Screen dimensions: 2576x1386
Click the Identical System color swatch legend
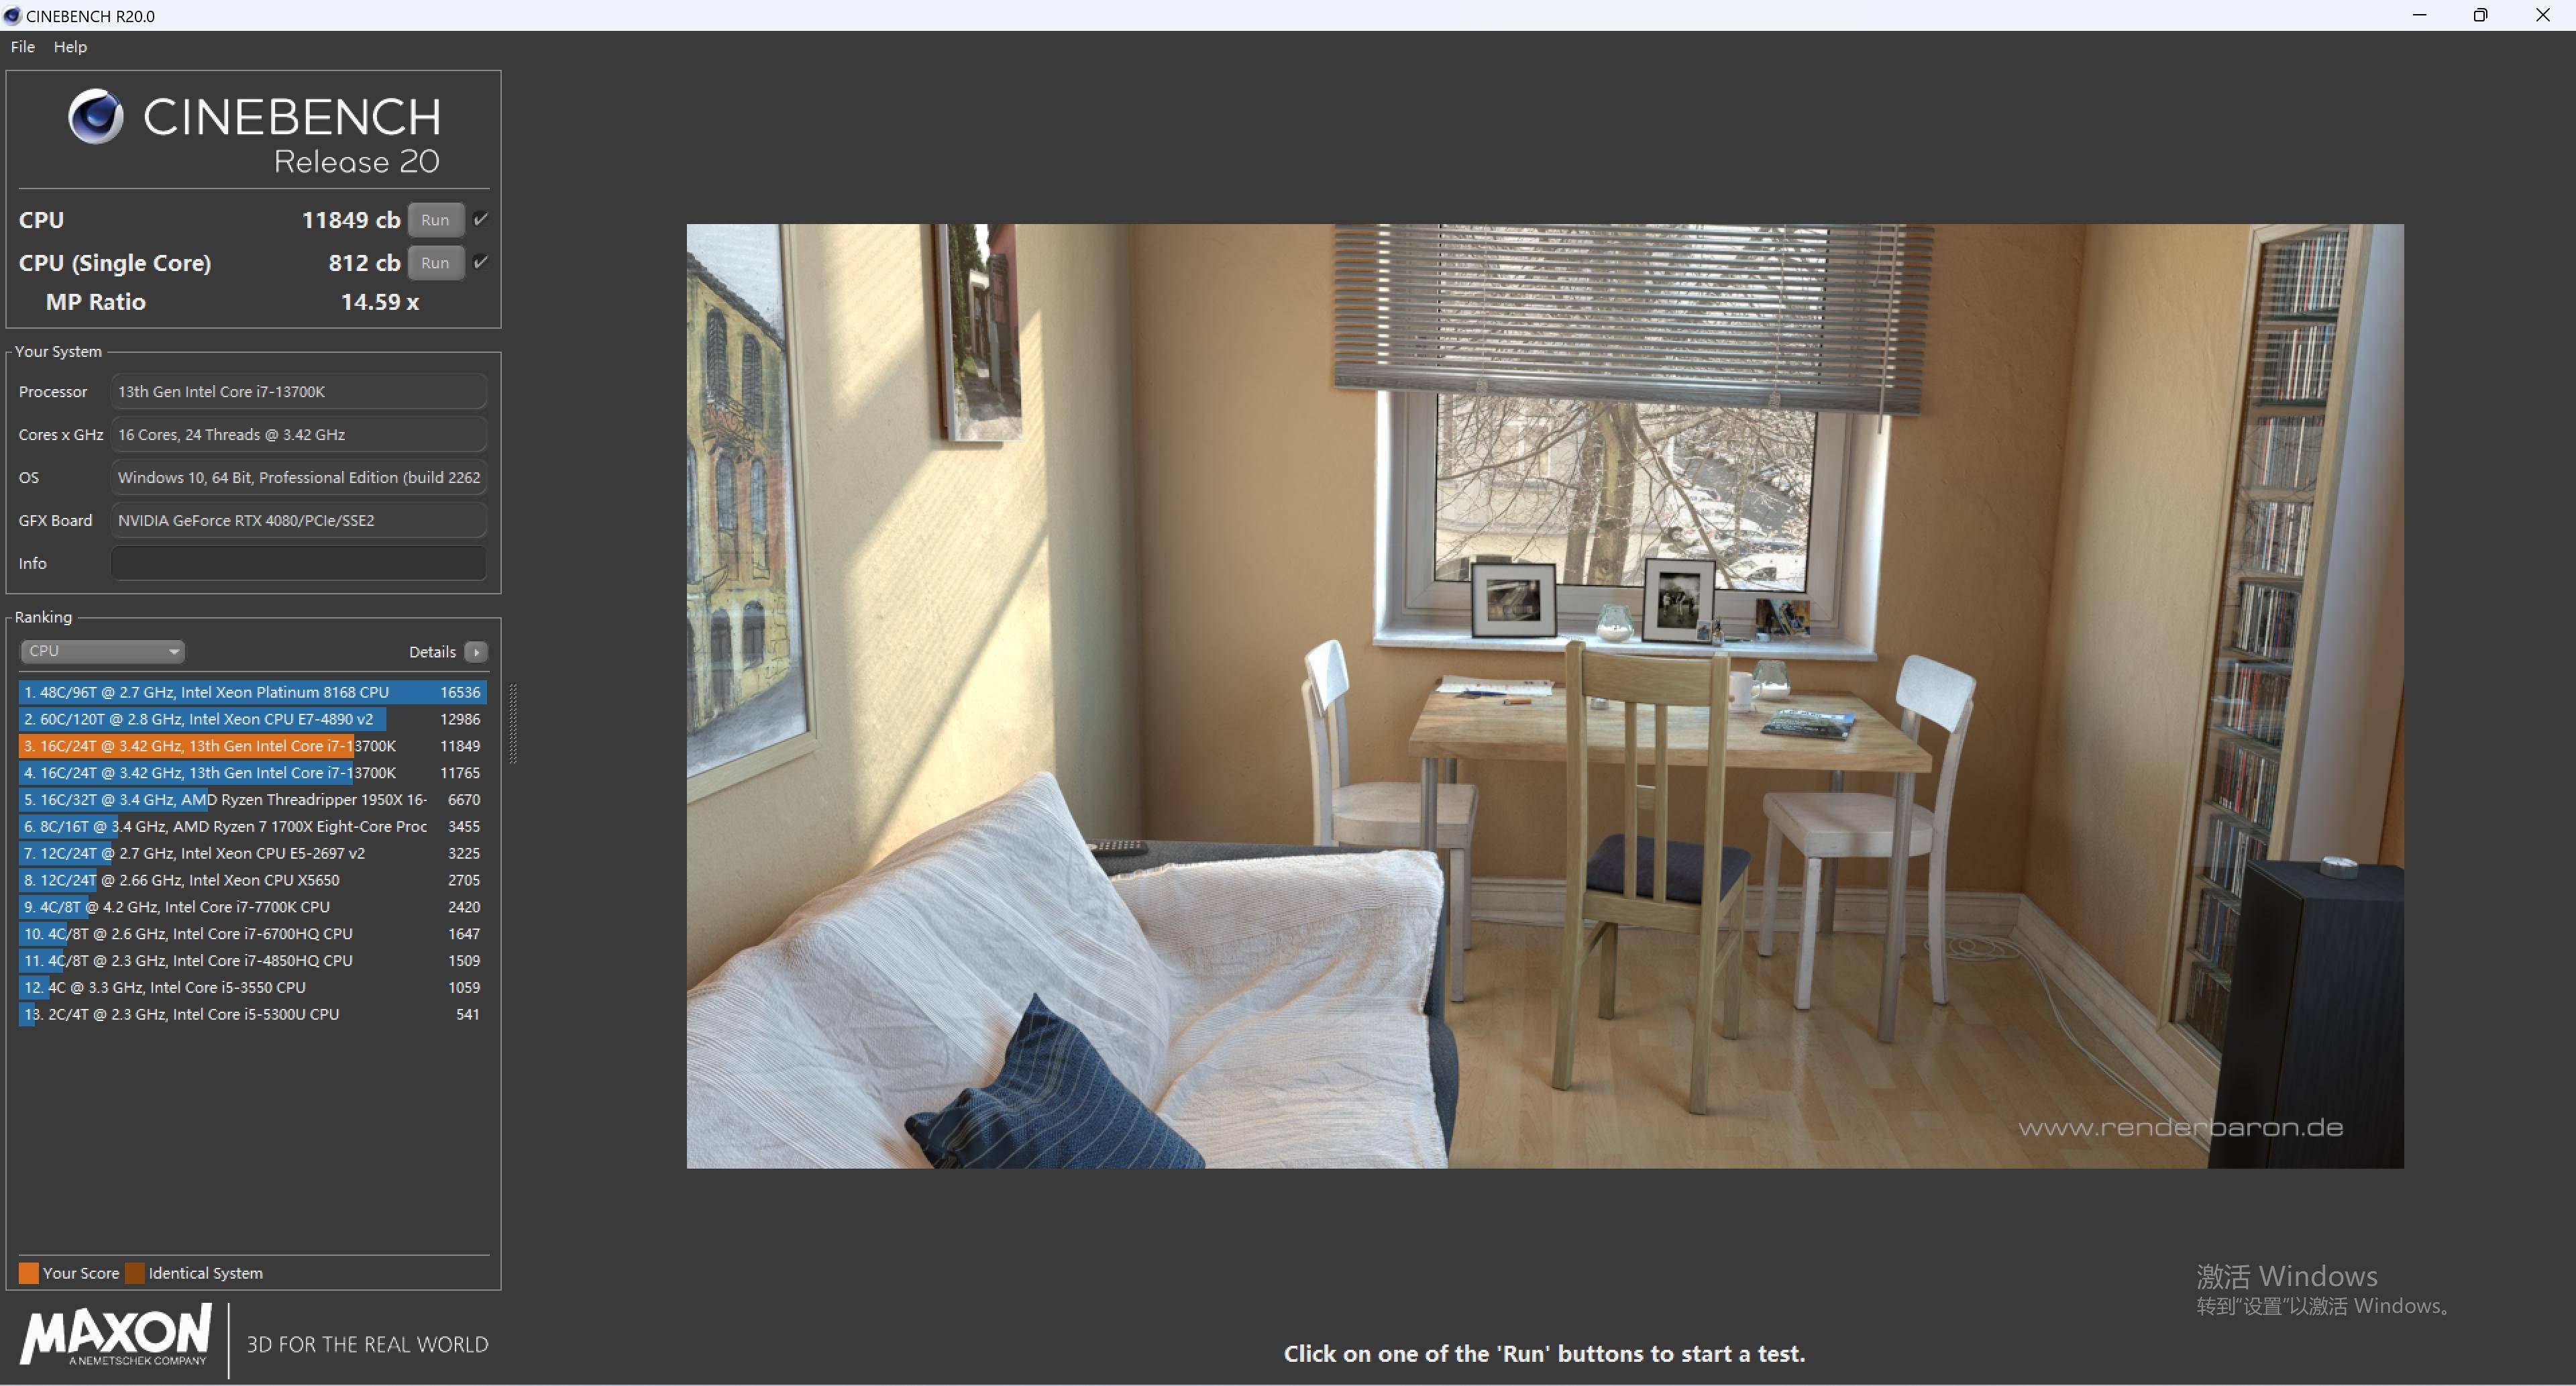136,1272
